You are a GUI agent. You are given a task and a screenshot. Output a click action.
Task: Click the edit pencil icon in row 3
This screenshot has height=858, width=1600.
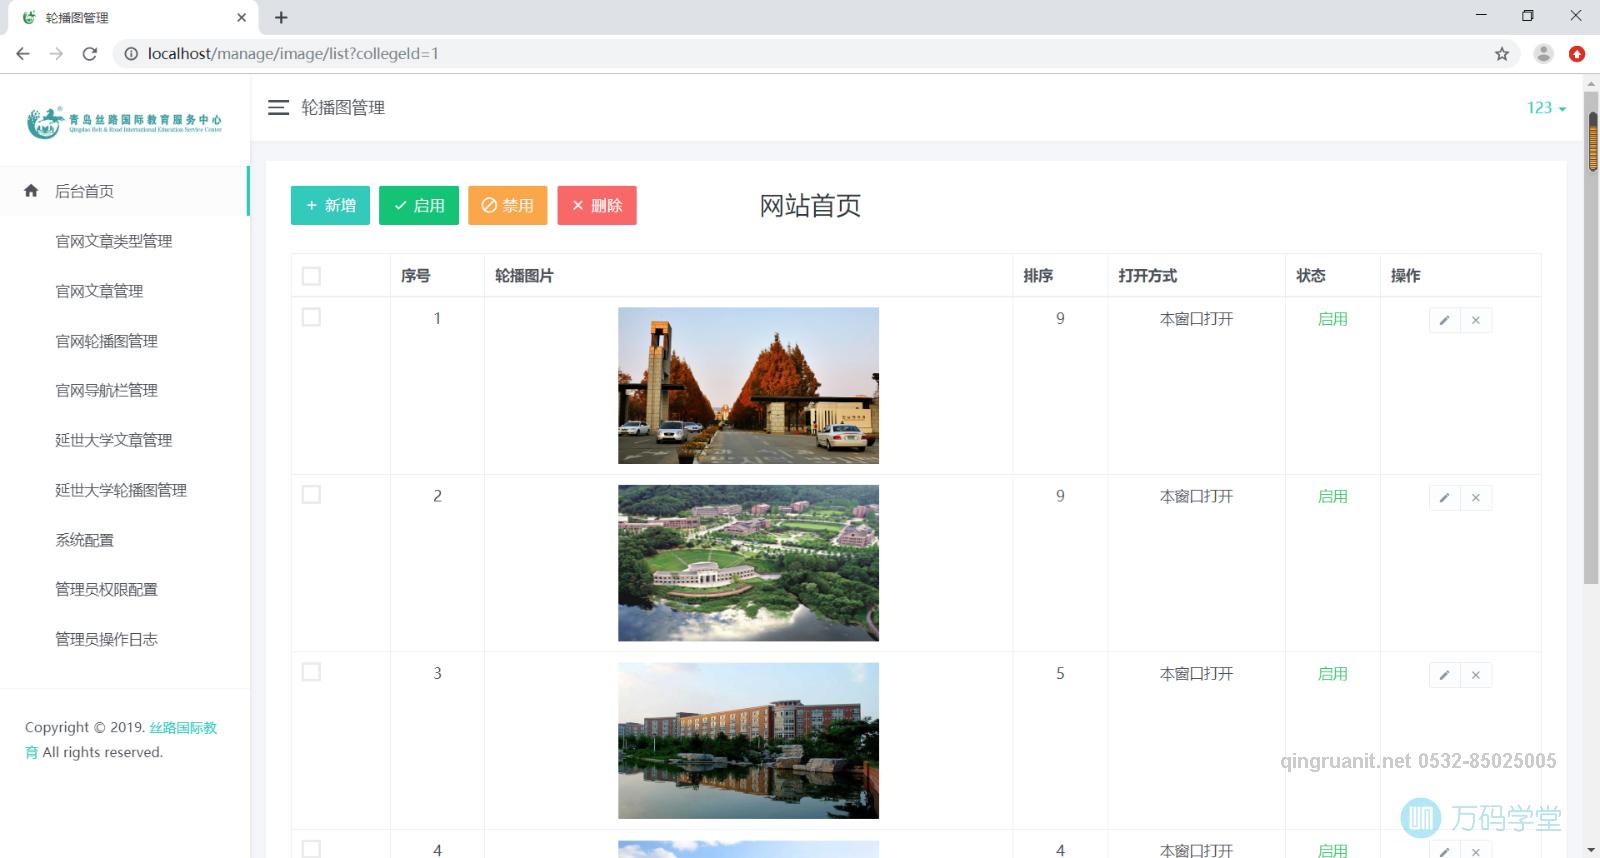tap(1444, 675)
